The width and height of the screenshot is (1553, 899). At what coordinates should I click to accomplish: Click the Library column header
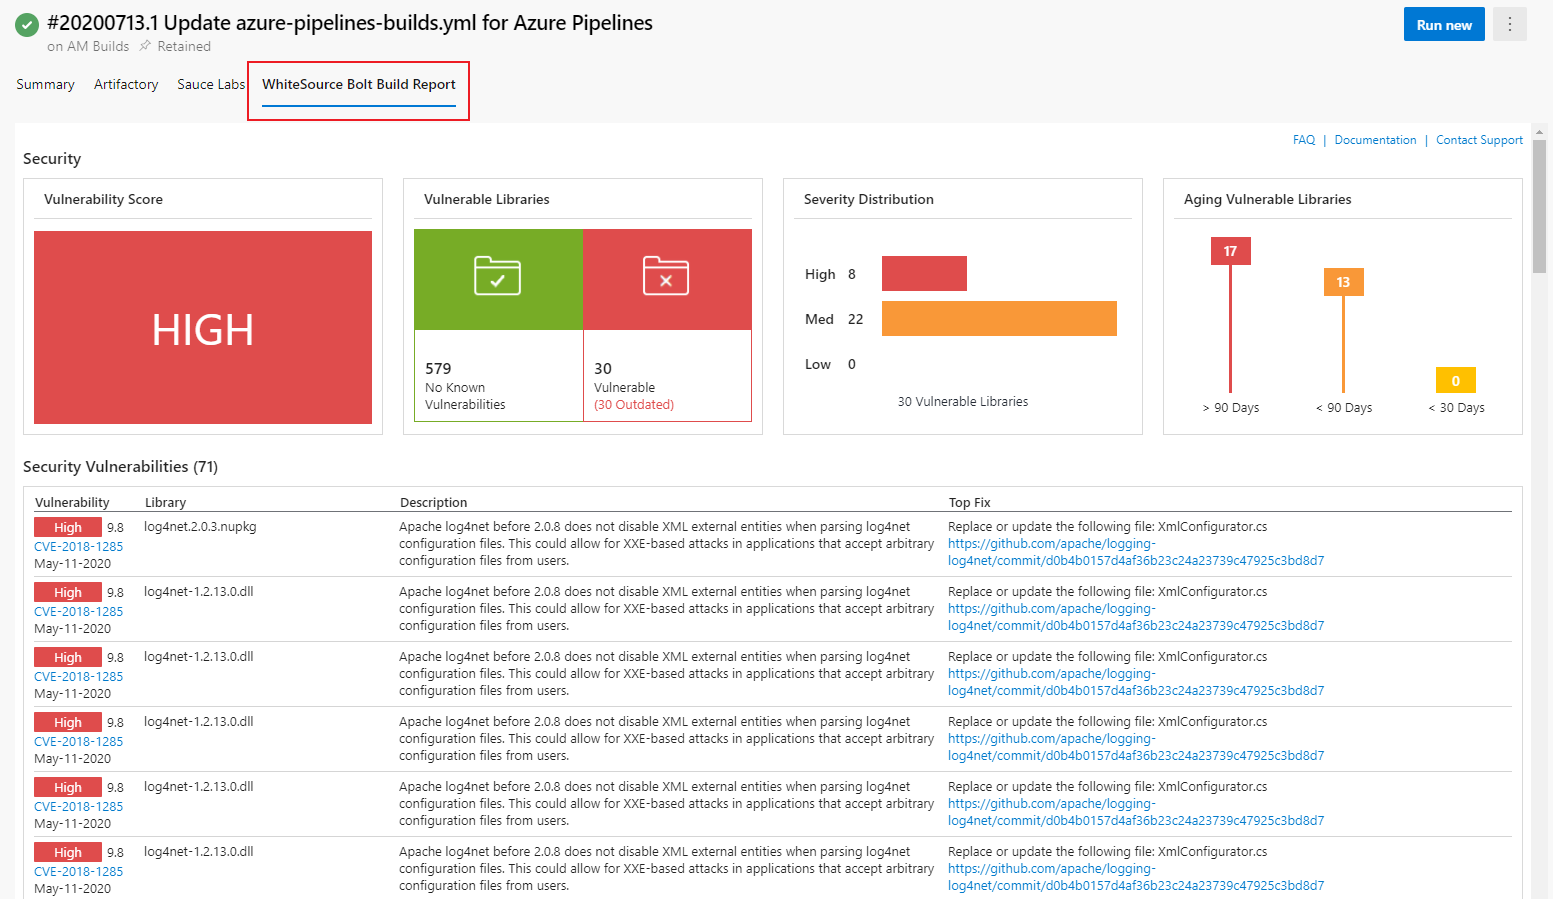(166, 502)
